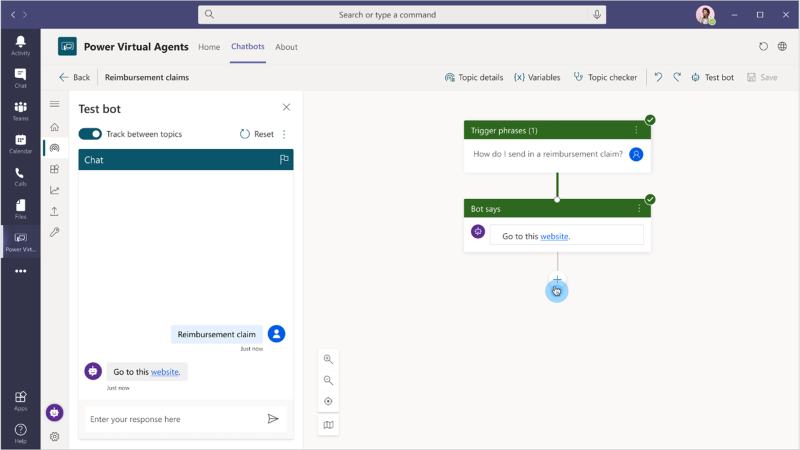Click Reset in the Test bot panel
The image size is (800, 450).
pyautogui.click(x=257, y=134)
